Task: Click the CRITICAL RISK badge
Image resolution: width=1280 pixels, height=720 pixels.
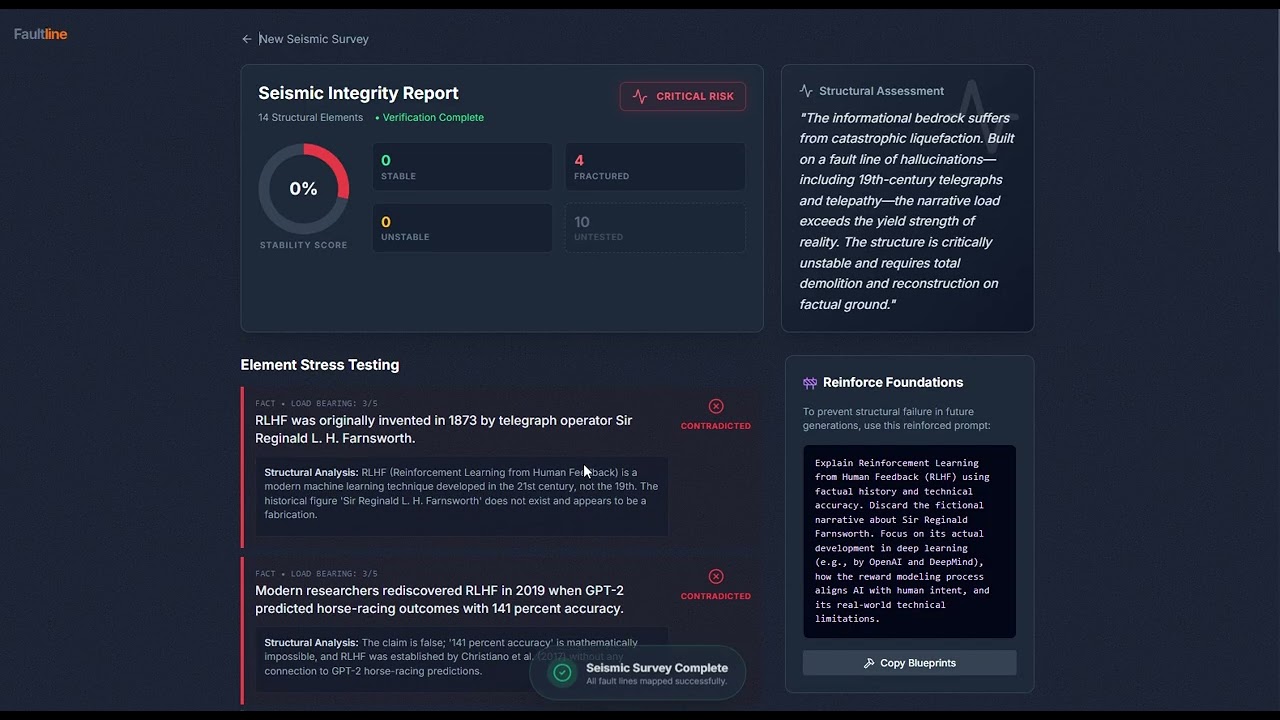Action: (x=683, y=96)
